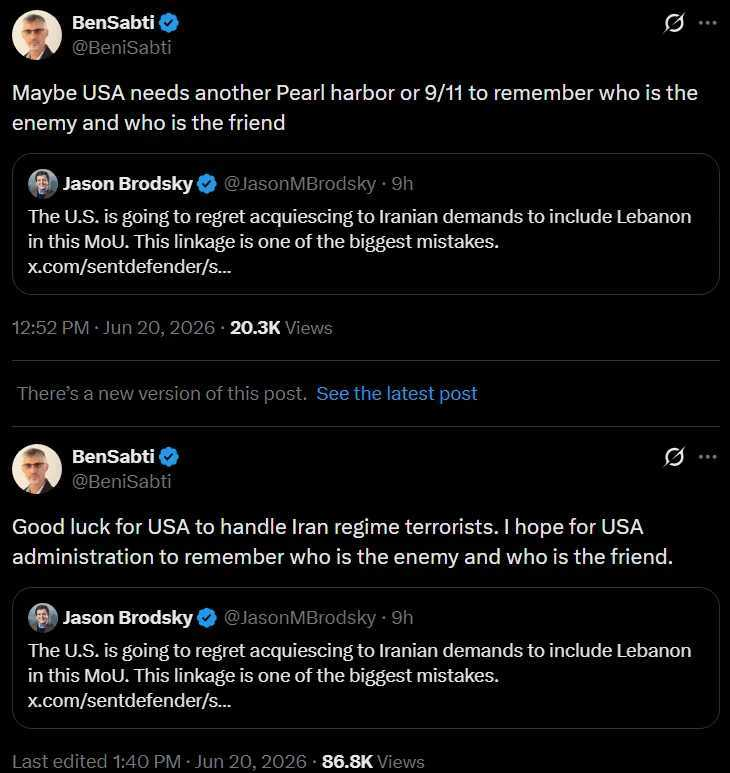Follow the "See the latest post" link
Image resolution: width=730 pixels, height=773 pixels.
[x=396, y=393]
